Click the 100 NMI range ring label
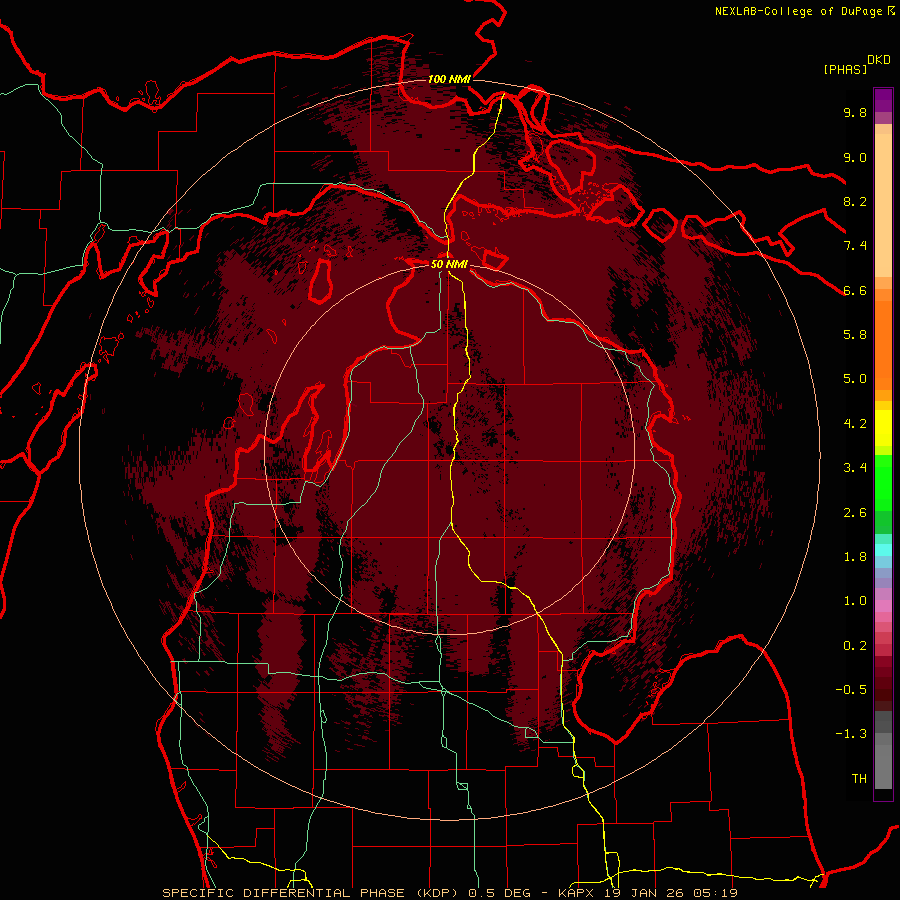The height and width of the screenshot is (900, 900). pyautogui.click(x=449, y=79)
